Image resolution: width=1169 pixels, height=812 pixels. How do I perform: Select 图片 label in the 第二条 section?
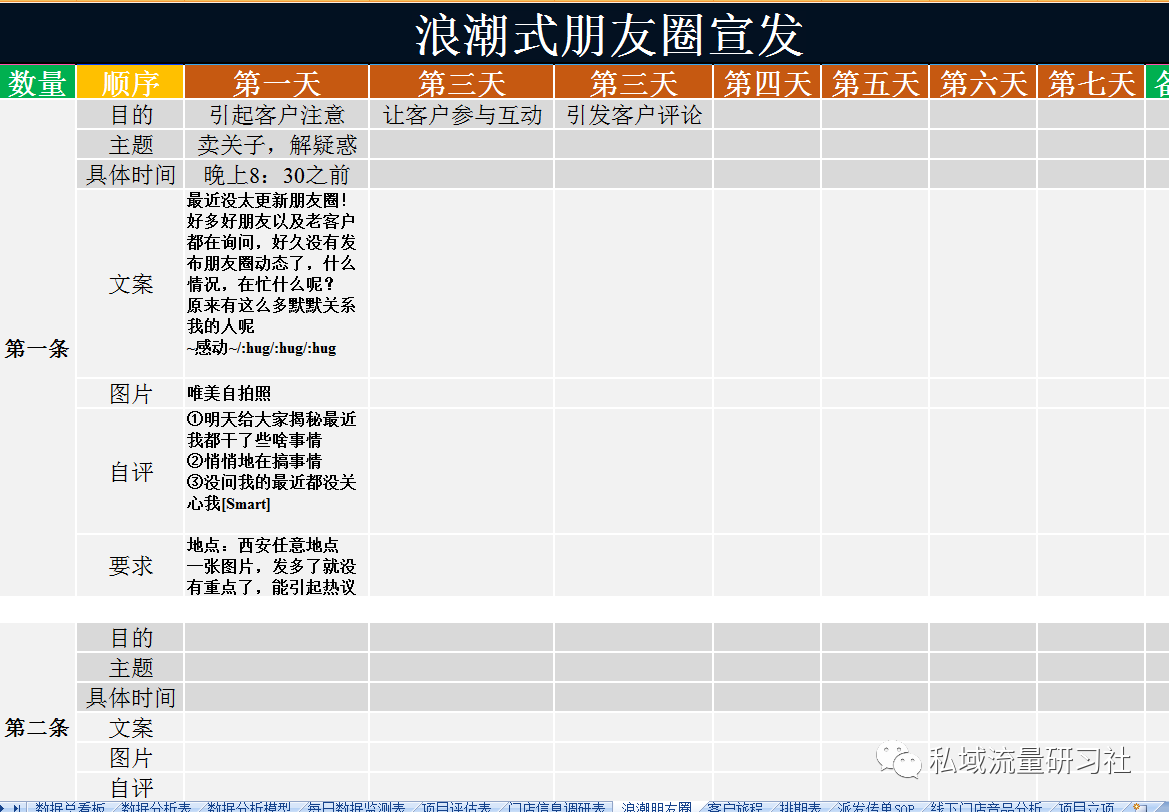coord(130,758)
